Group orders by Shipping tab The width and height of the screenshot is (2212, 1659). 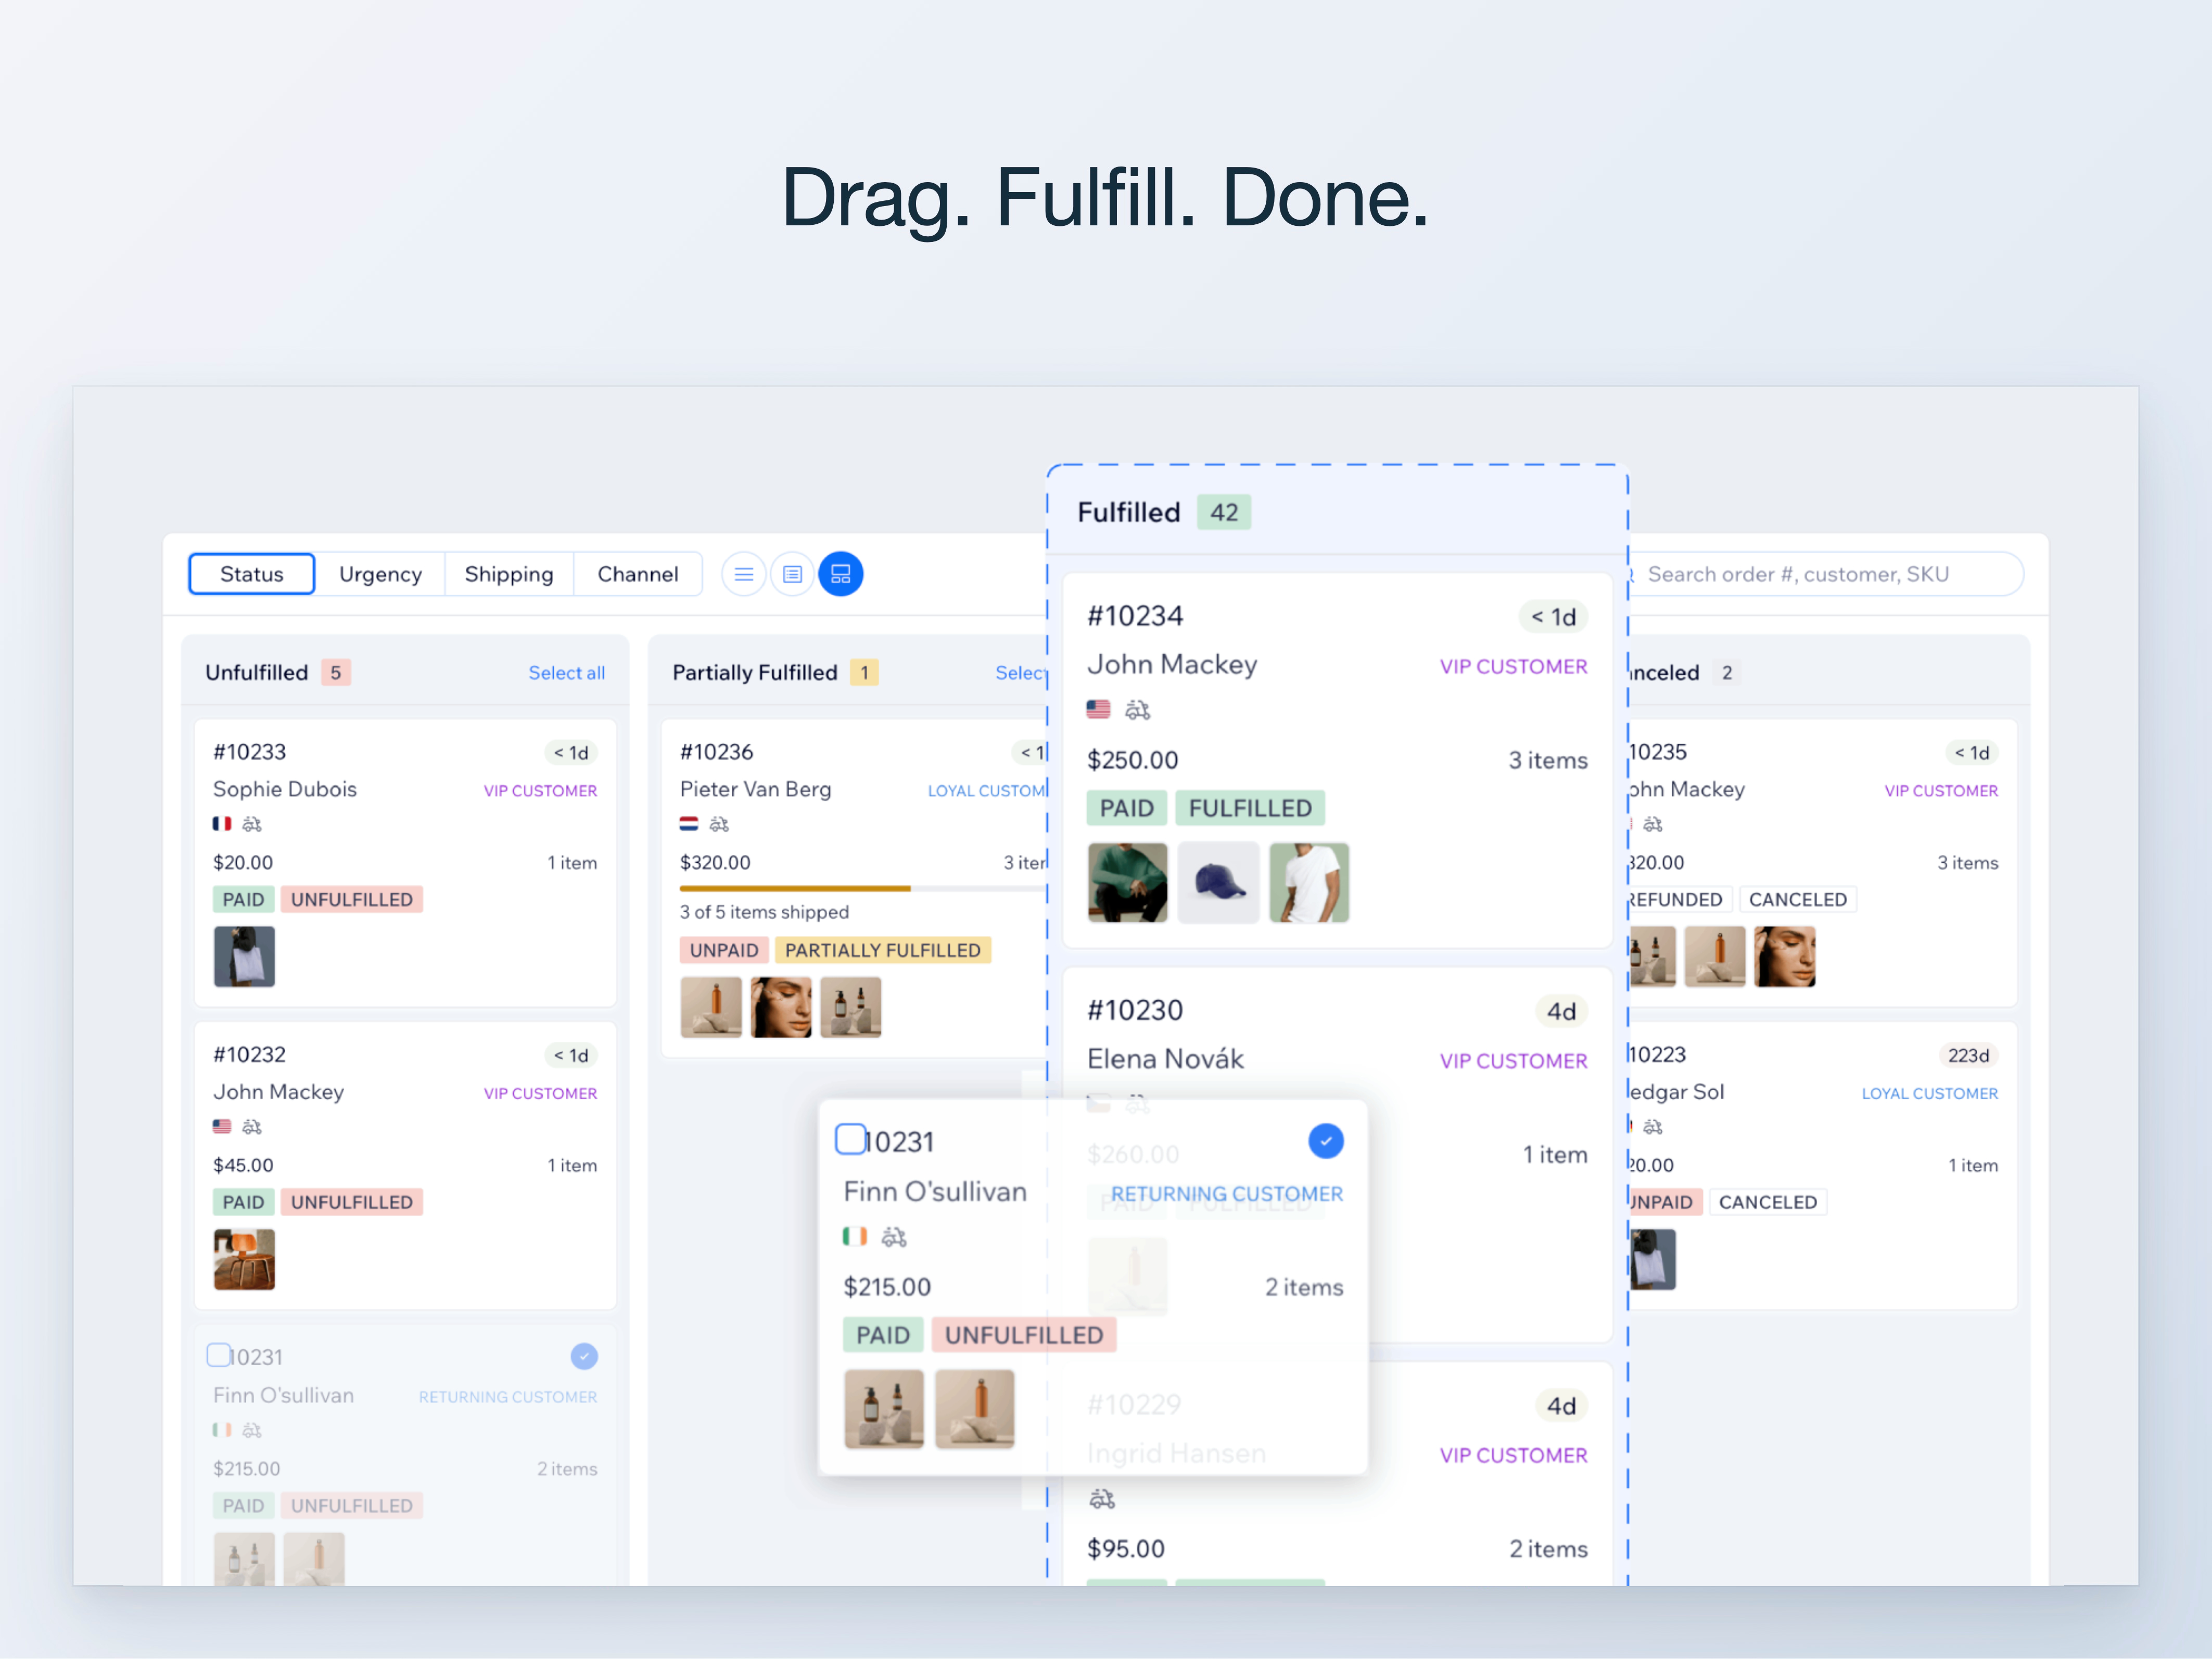(x=508, y=574)
